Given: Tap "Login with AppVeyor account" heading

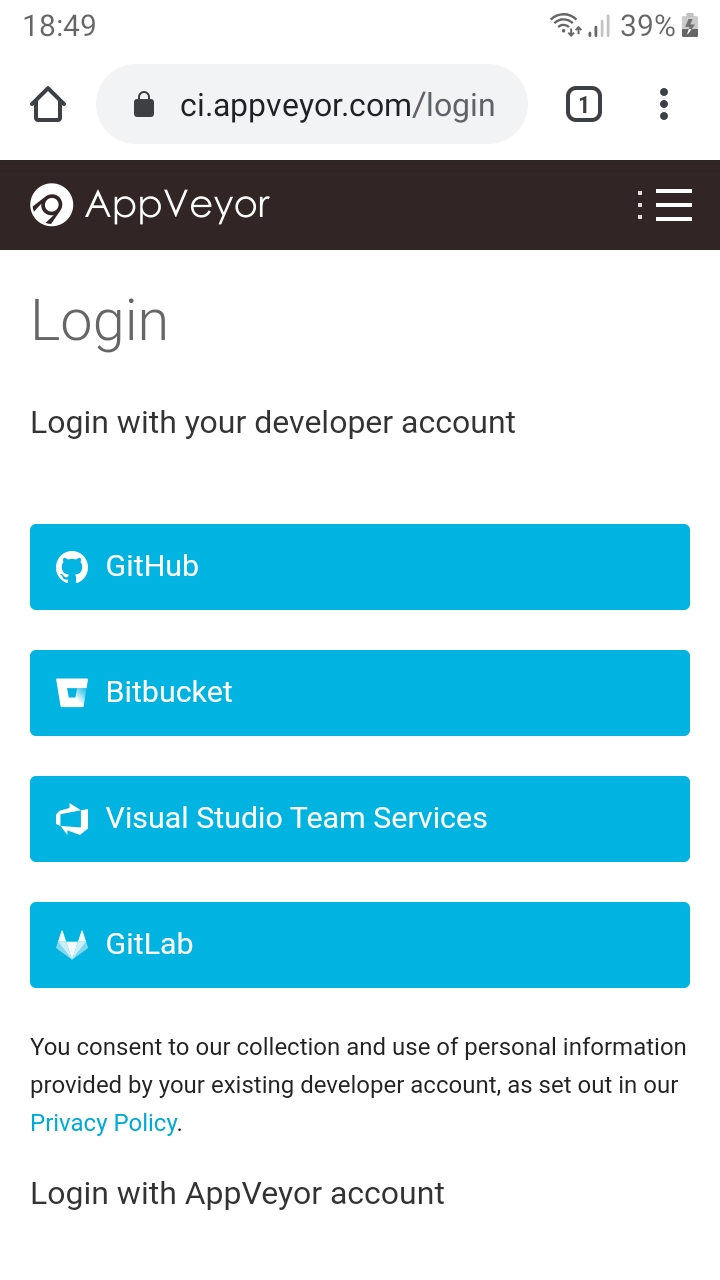Looking at the screenshot, I should click(237, 1193).
